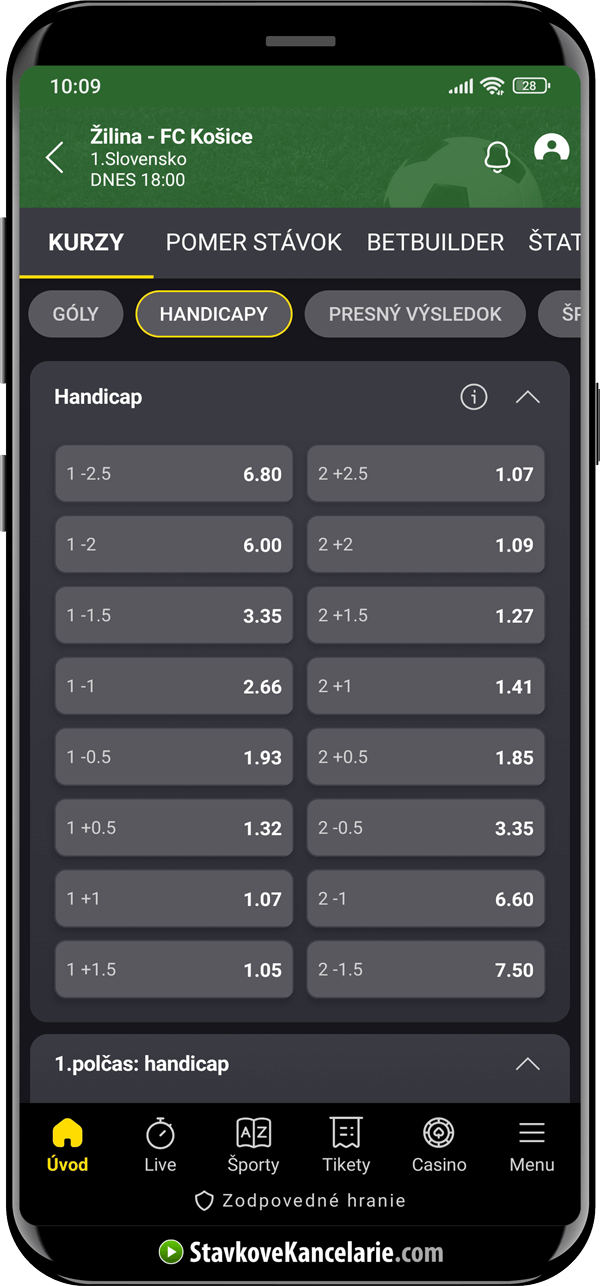Switch to the POMER STÁVOK tab
This screenshot has width=600, height=1286.
point(254,242)
